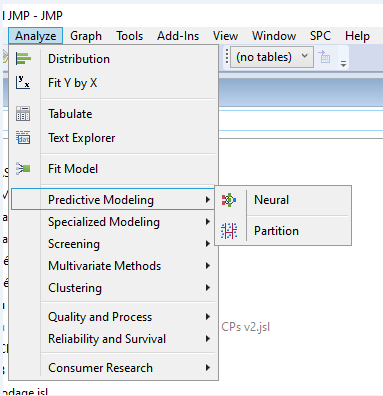Expand the Predictive Modeling submenu
This screenshot has height=396, width=383.
tap(113, 200)
